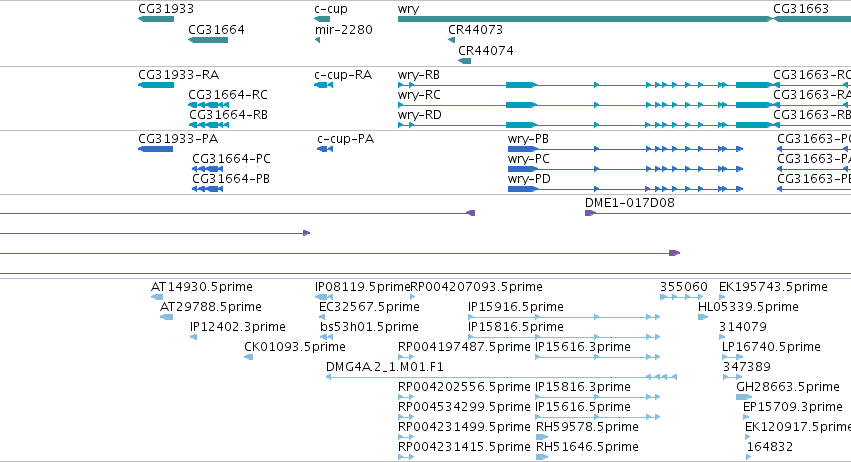Select RP004231415.5prime EST
The width and height of the screenshot is (851, 462).
click(406, 458)
